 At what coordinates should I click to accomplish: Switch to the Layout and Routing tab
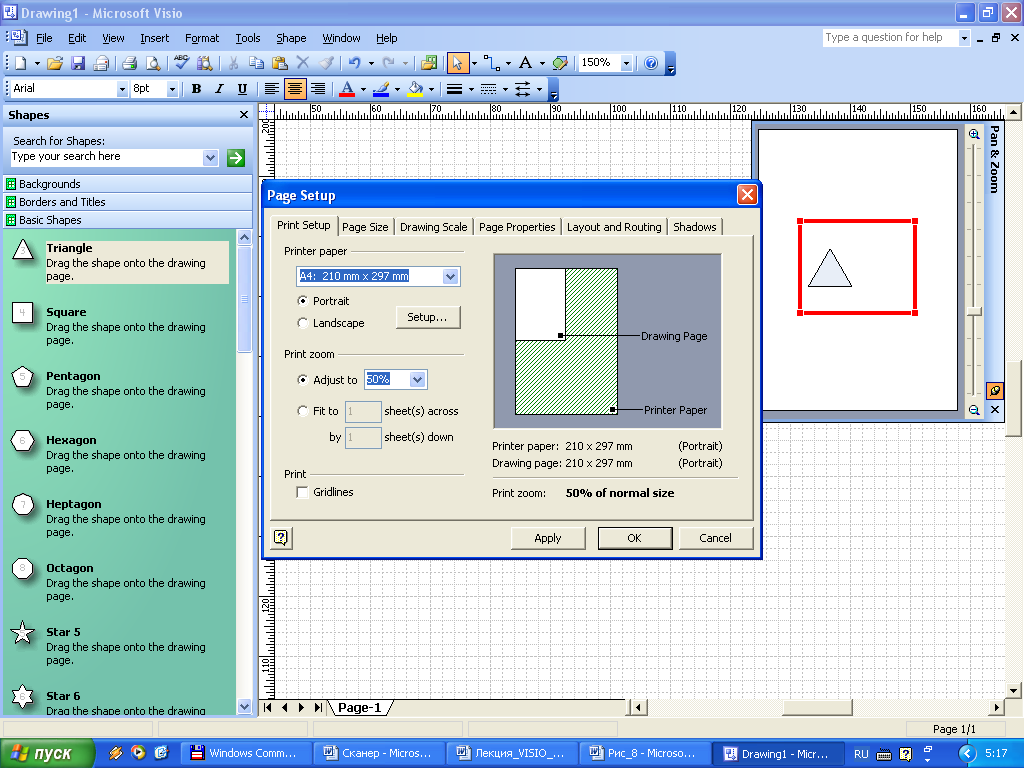[x=614, y=227]
